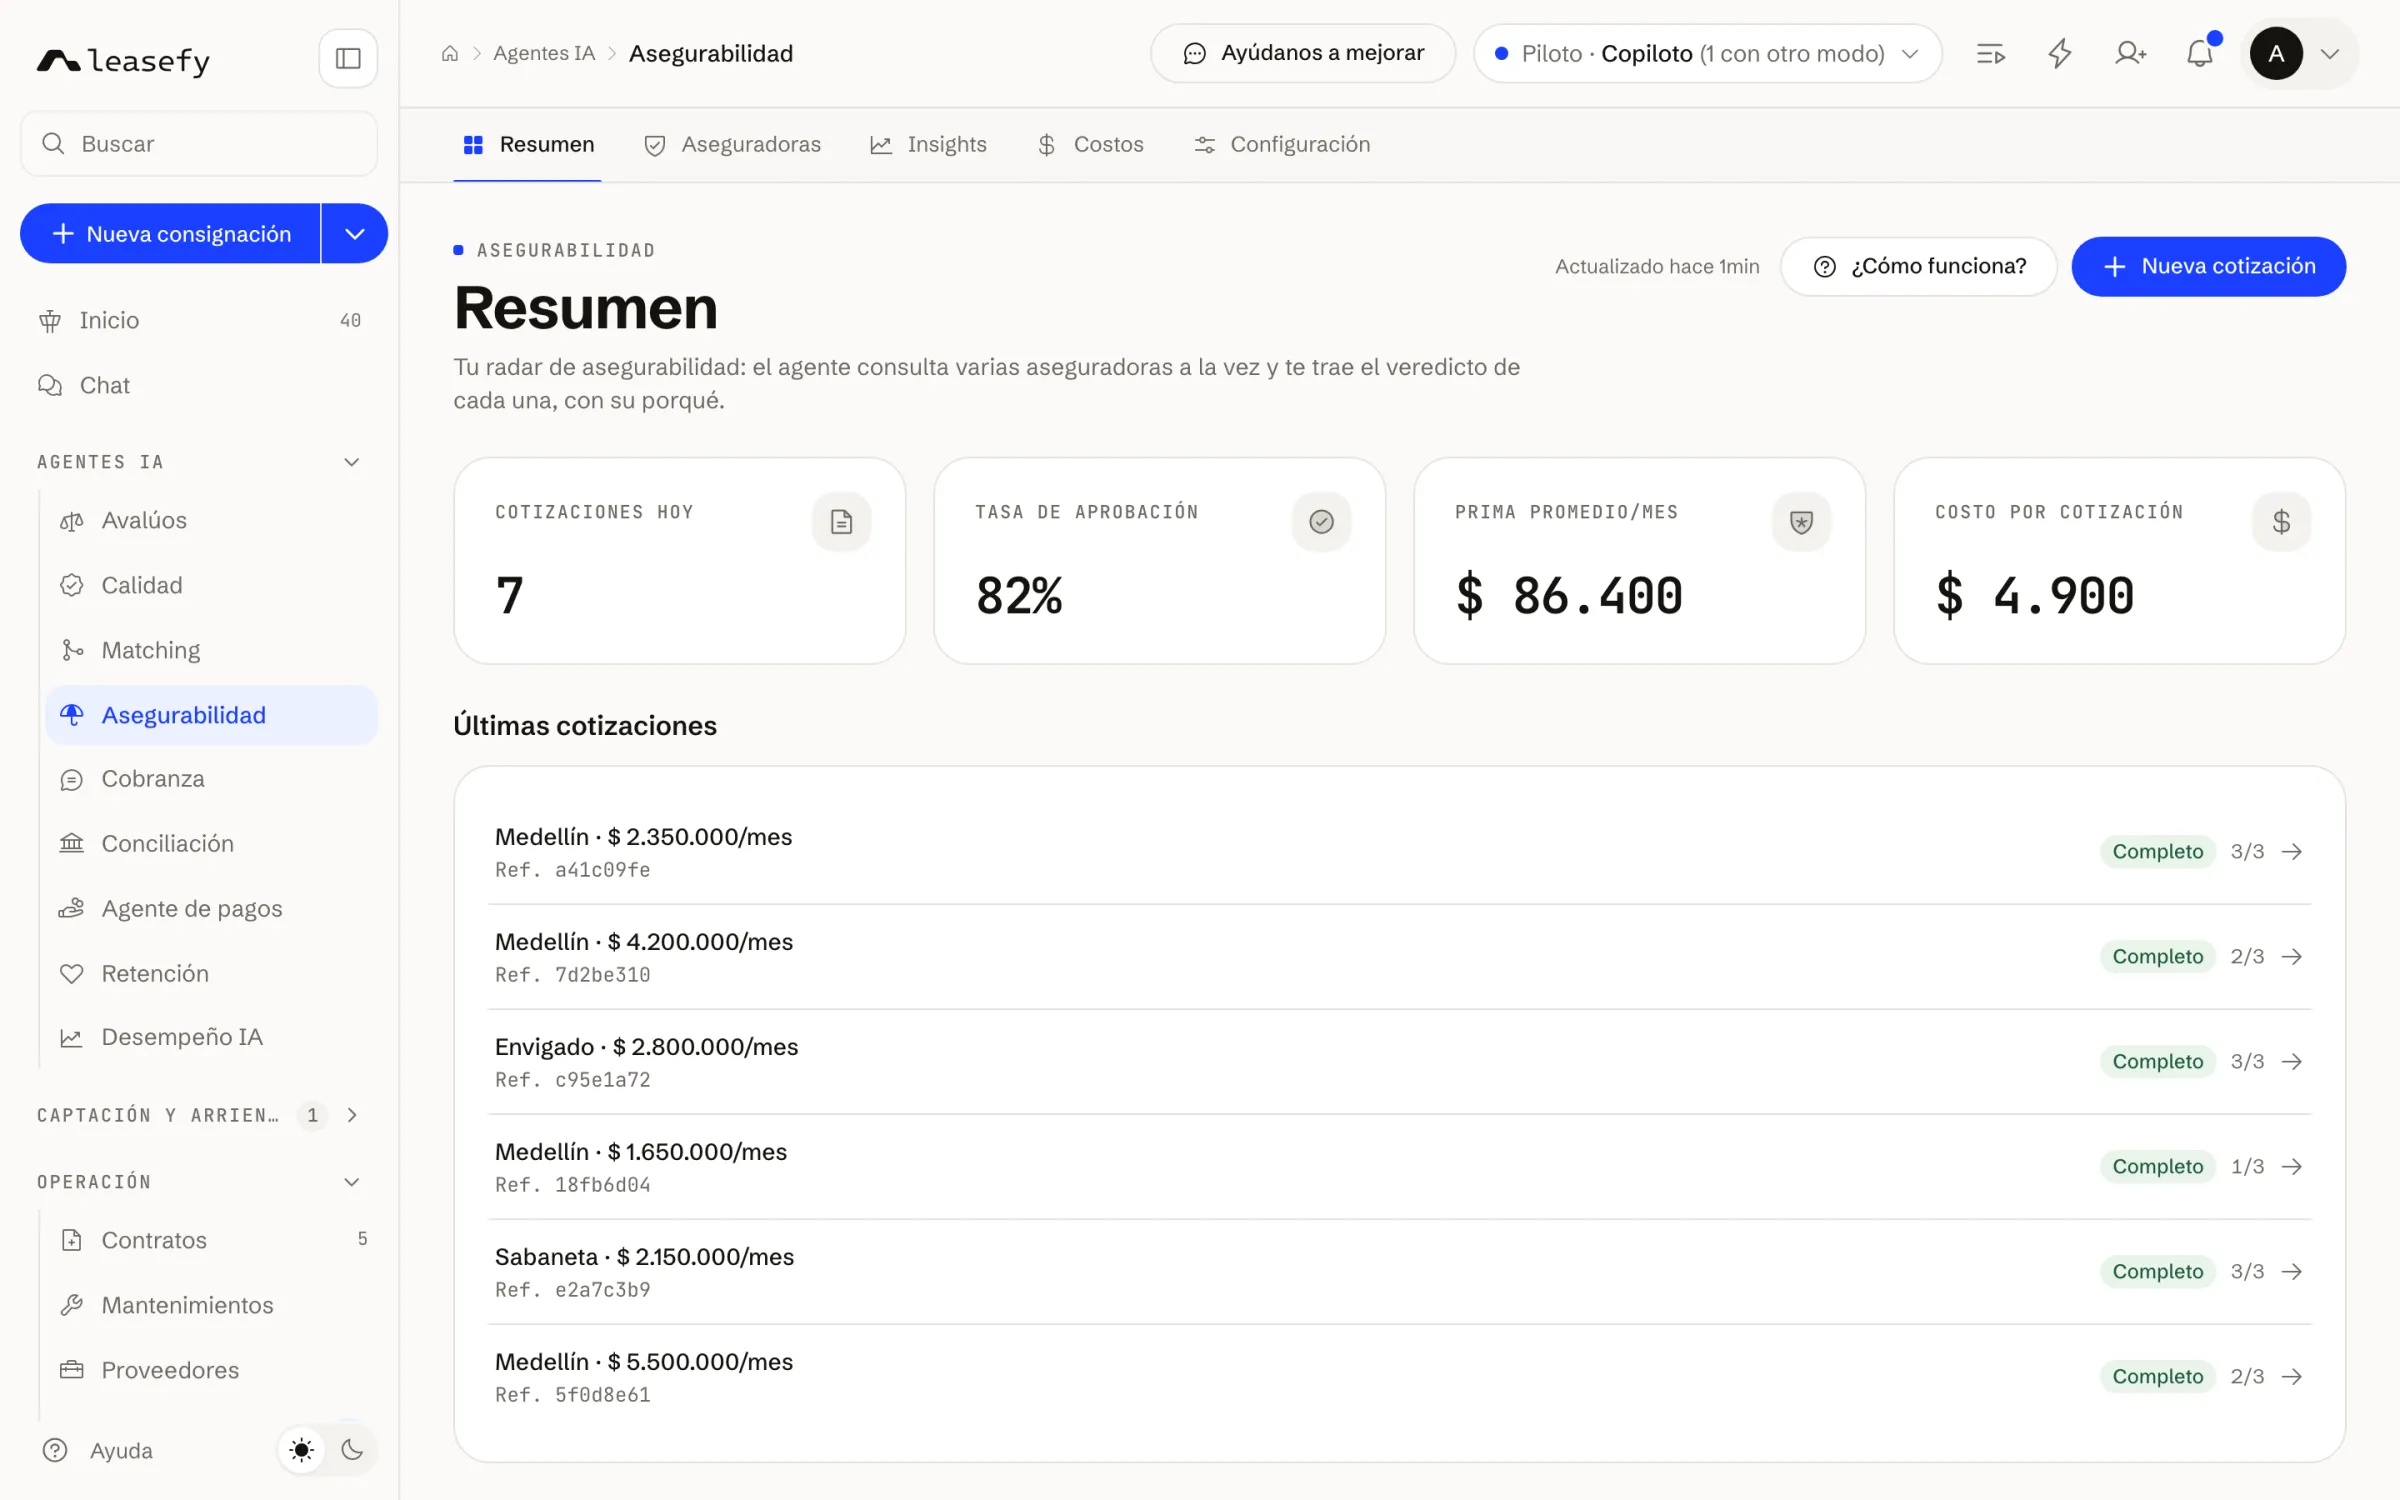The width and height of the screenshot is (2400, 1500).
Task: Switch to dark theme moon toggle
Action: [352, 1450]
